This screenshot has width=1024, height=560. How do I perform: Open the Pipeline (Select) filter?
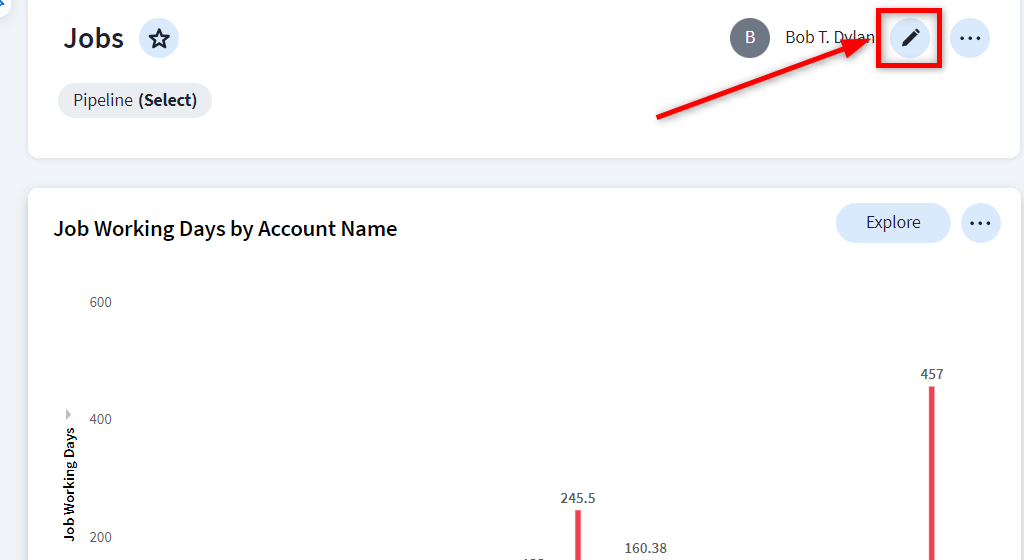(135, 100)
